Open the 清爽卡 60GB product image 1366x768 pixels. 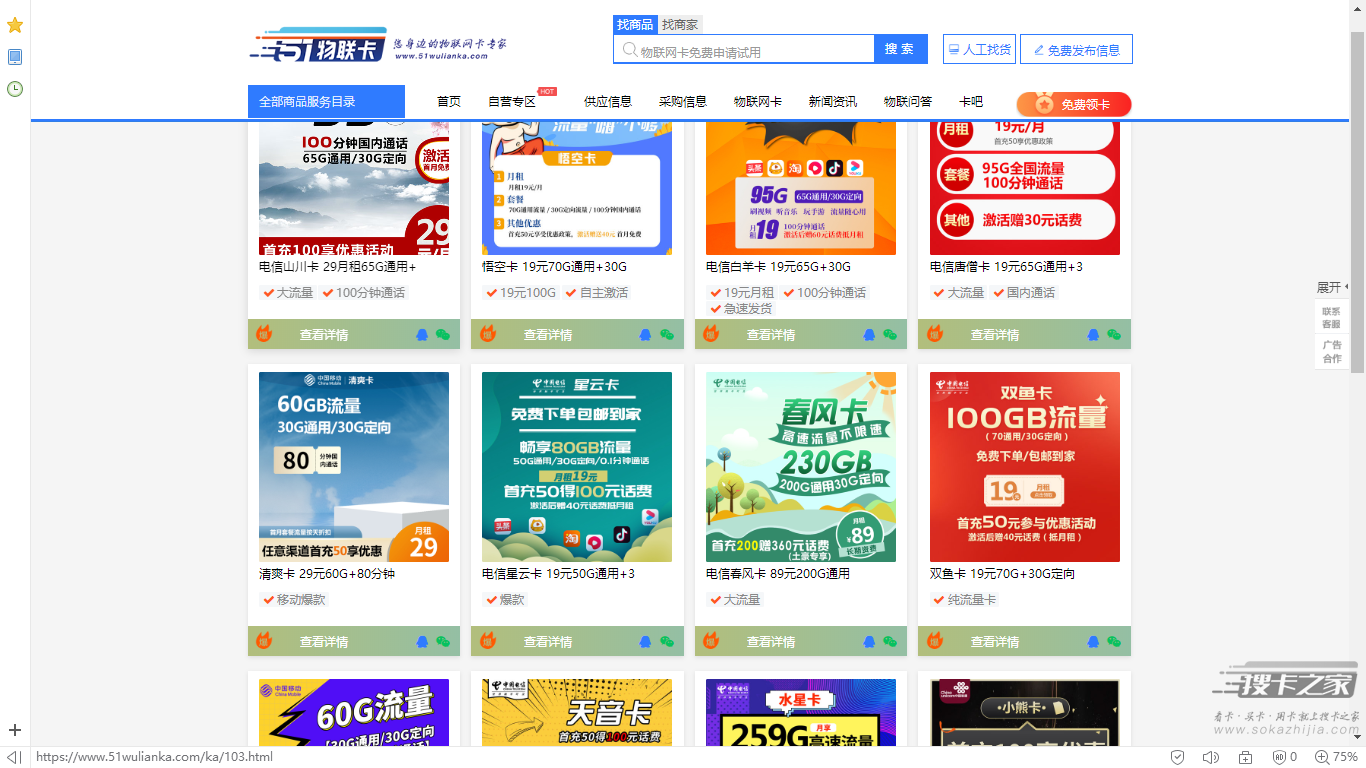354,467
